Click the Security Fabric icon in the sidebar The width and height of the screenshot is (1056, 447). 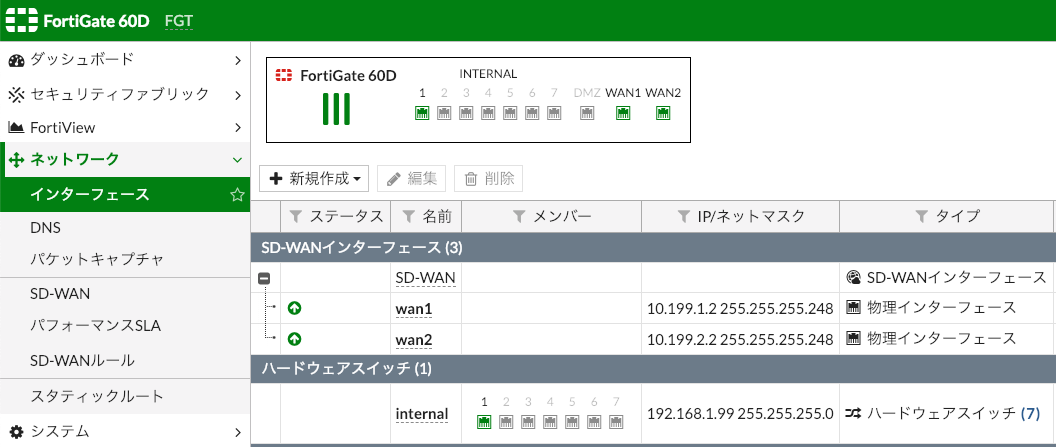(x=16, y=94)
